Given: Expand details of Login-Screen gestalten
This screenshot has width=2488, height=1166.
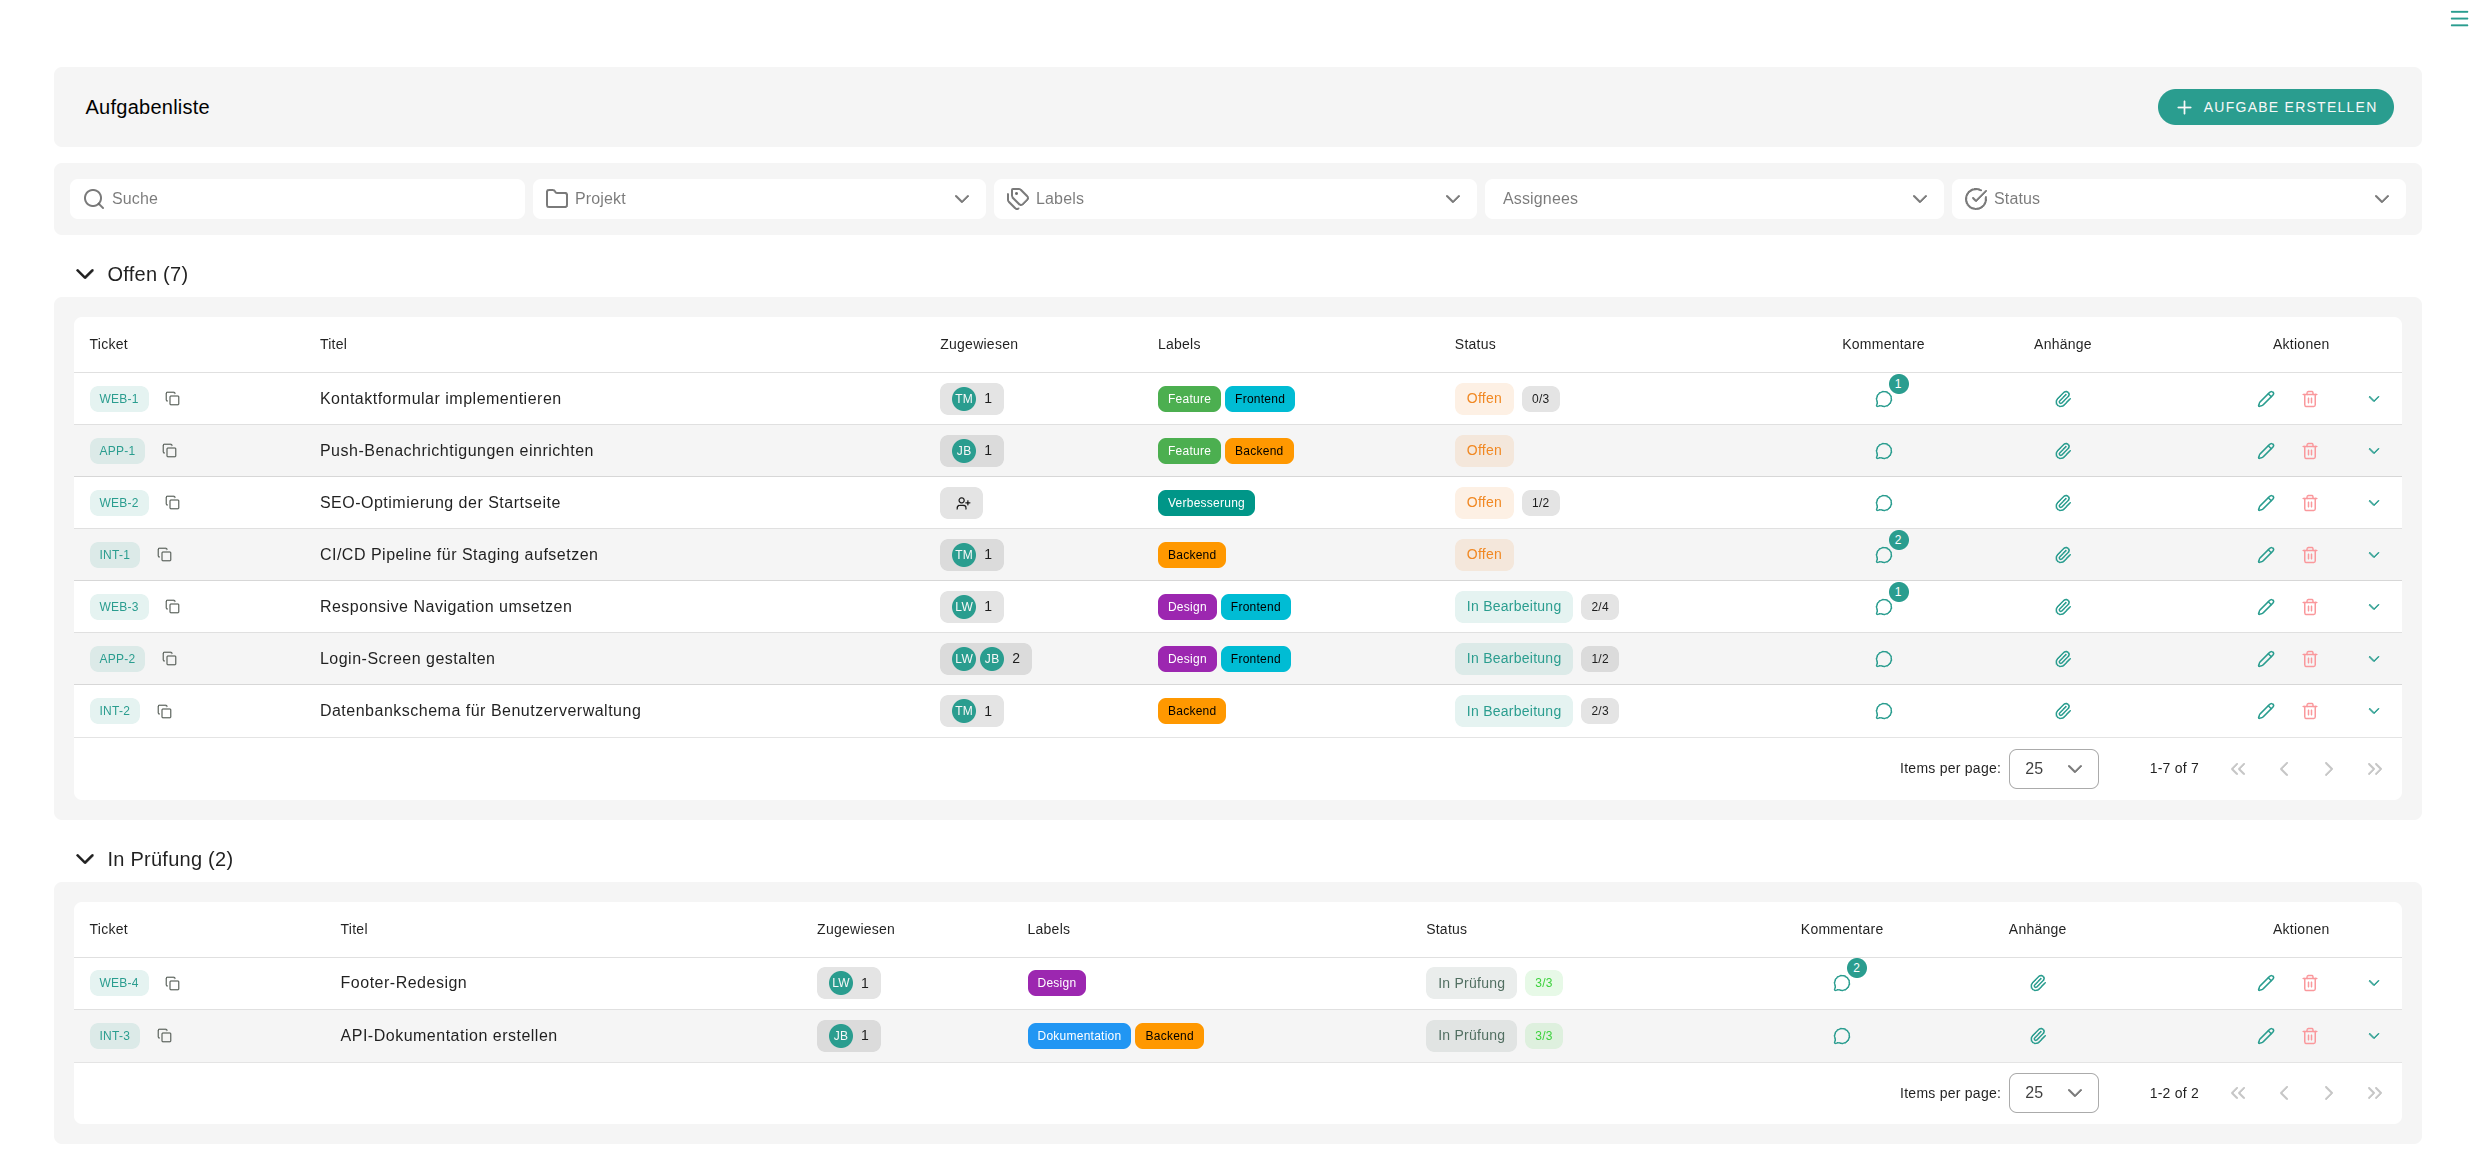Looking at the screenshot, I should click(x=2374, y=659).
